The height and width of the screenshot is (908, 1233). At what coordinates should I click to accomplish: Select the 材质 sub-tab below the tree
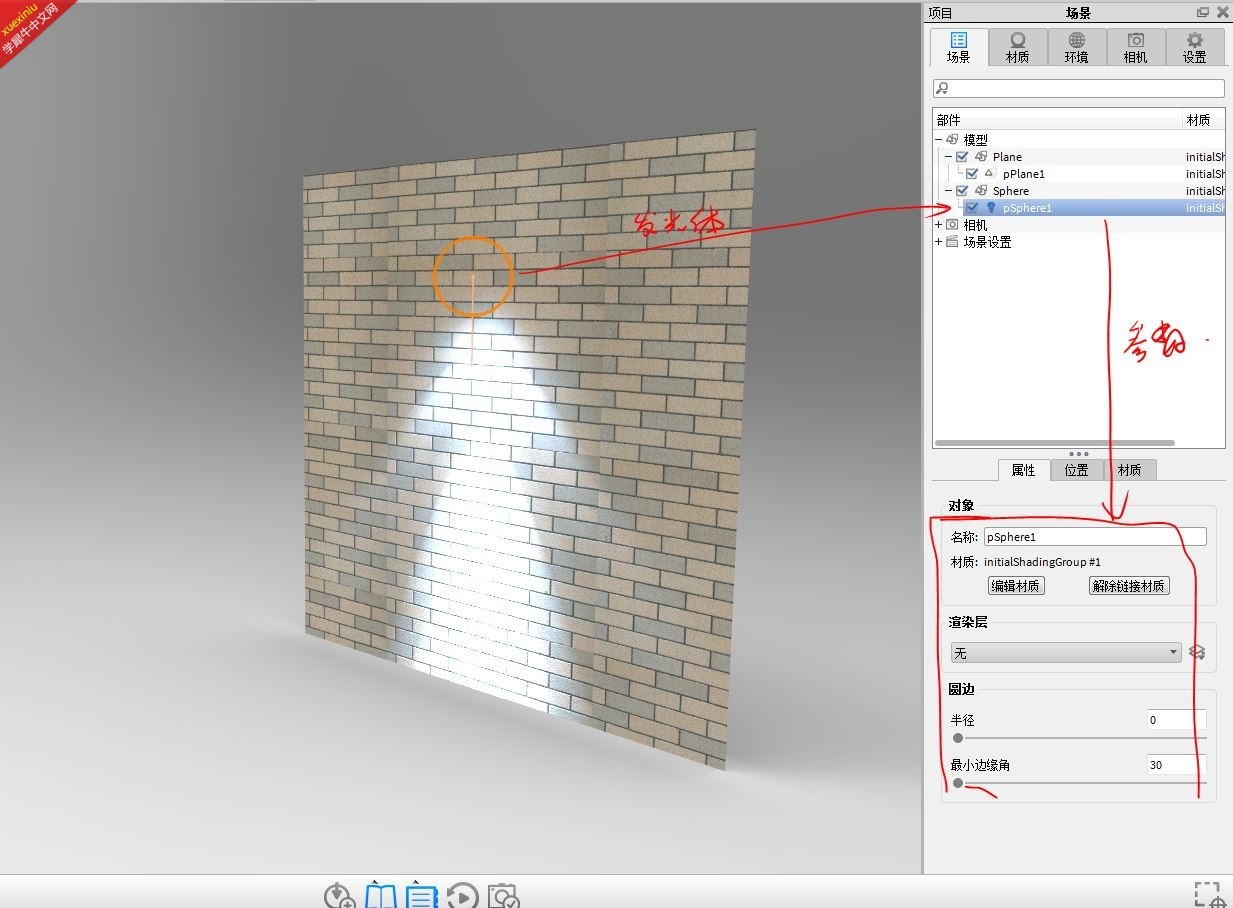(x=1129, y=470)
